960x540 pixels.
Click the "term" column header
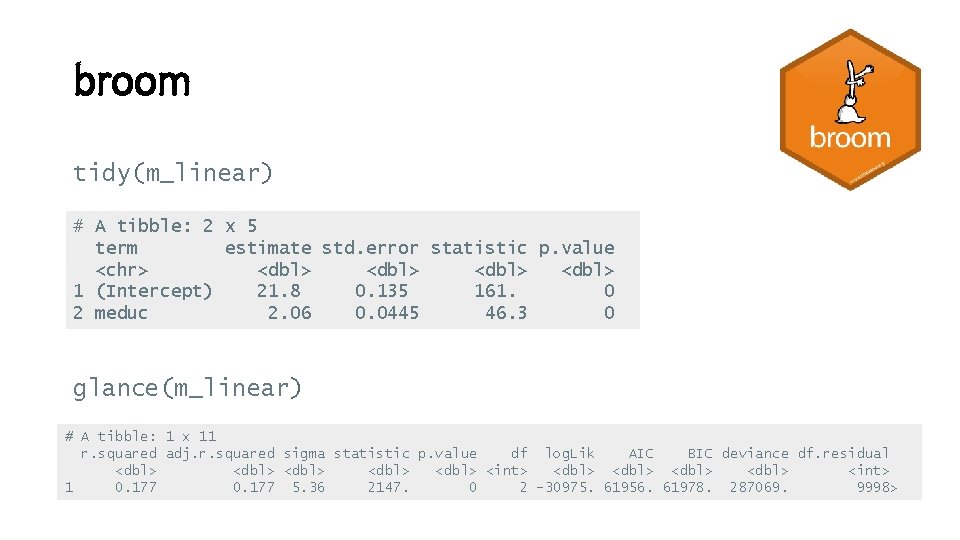tap(116, 248)
